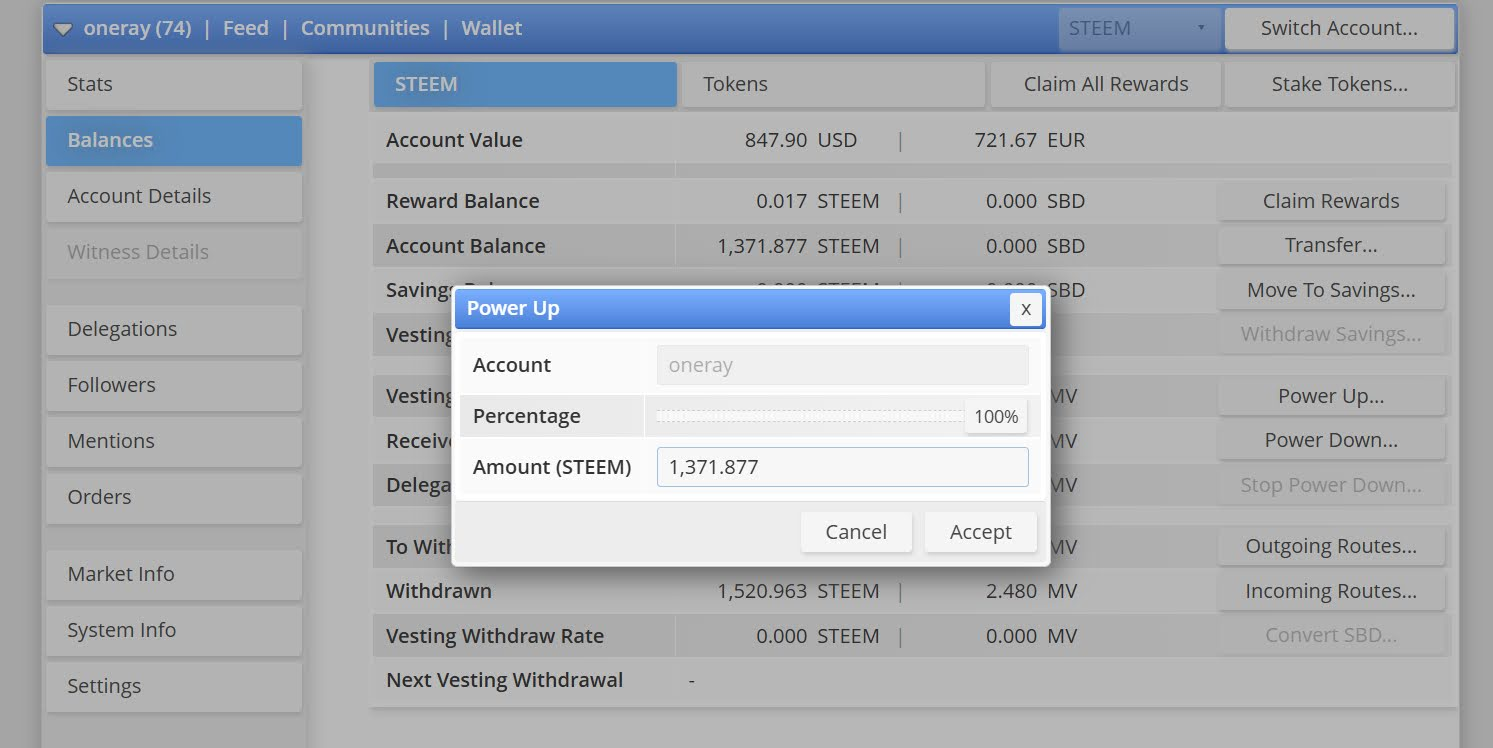Open Witness Details in the sidebar
Screen dimensions: 1493x748
(174, 252)
